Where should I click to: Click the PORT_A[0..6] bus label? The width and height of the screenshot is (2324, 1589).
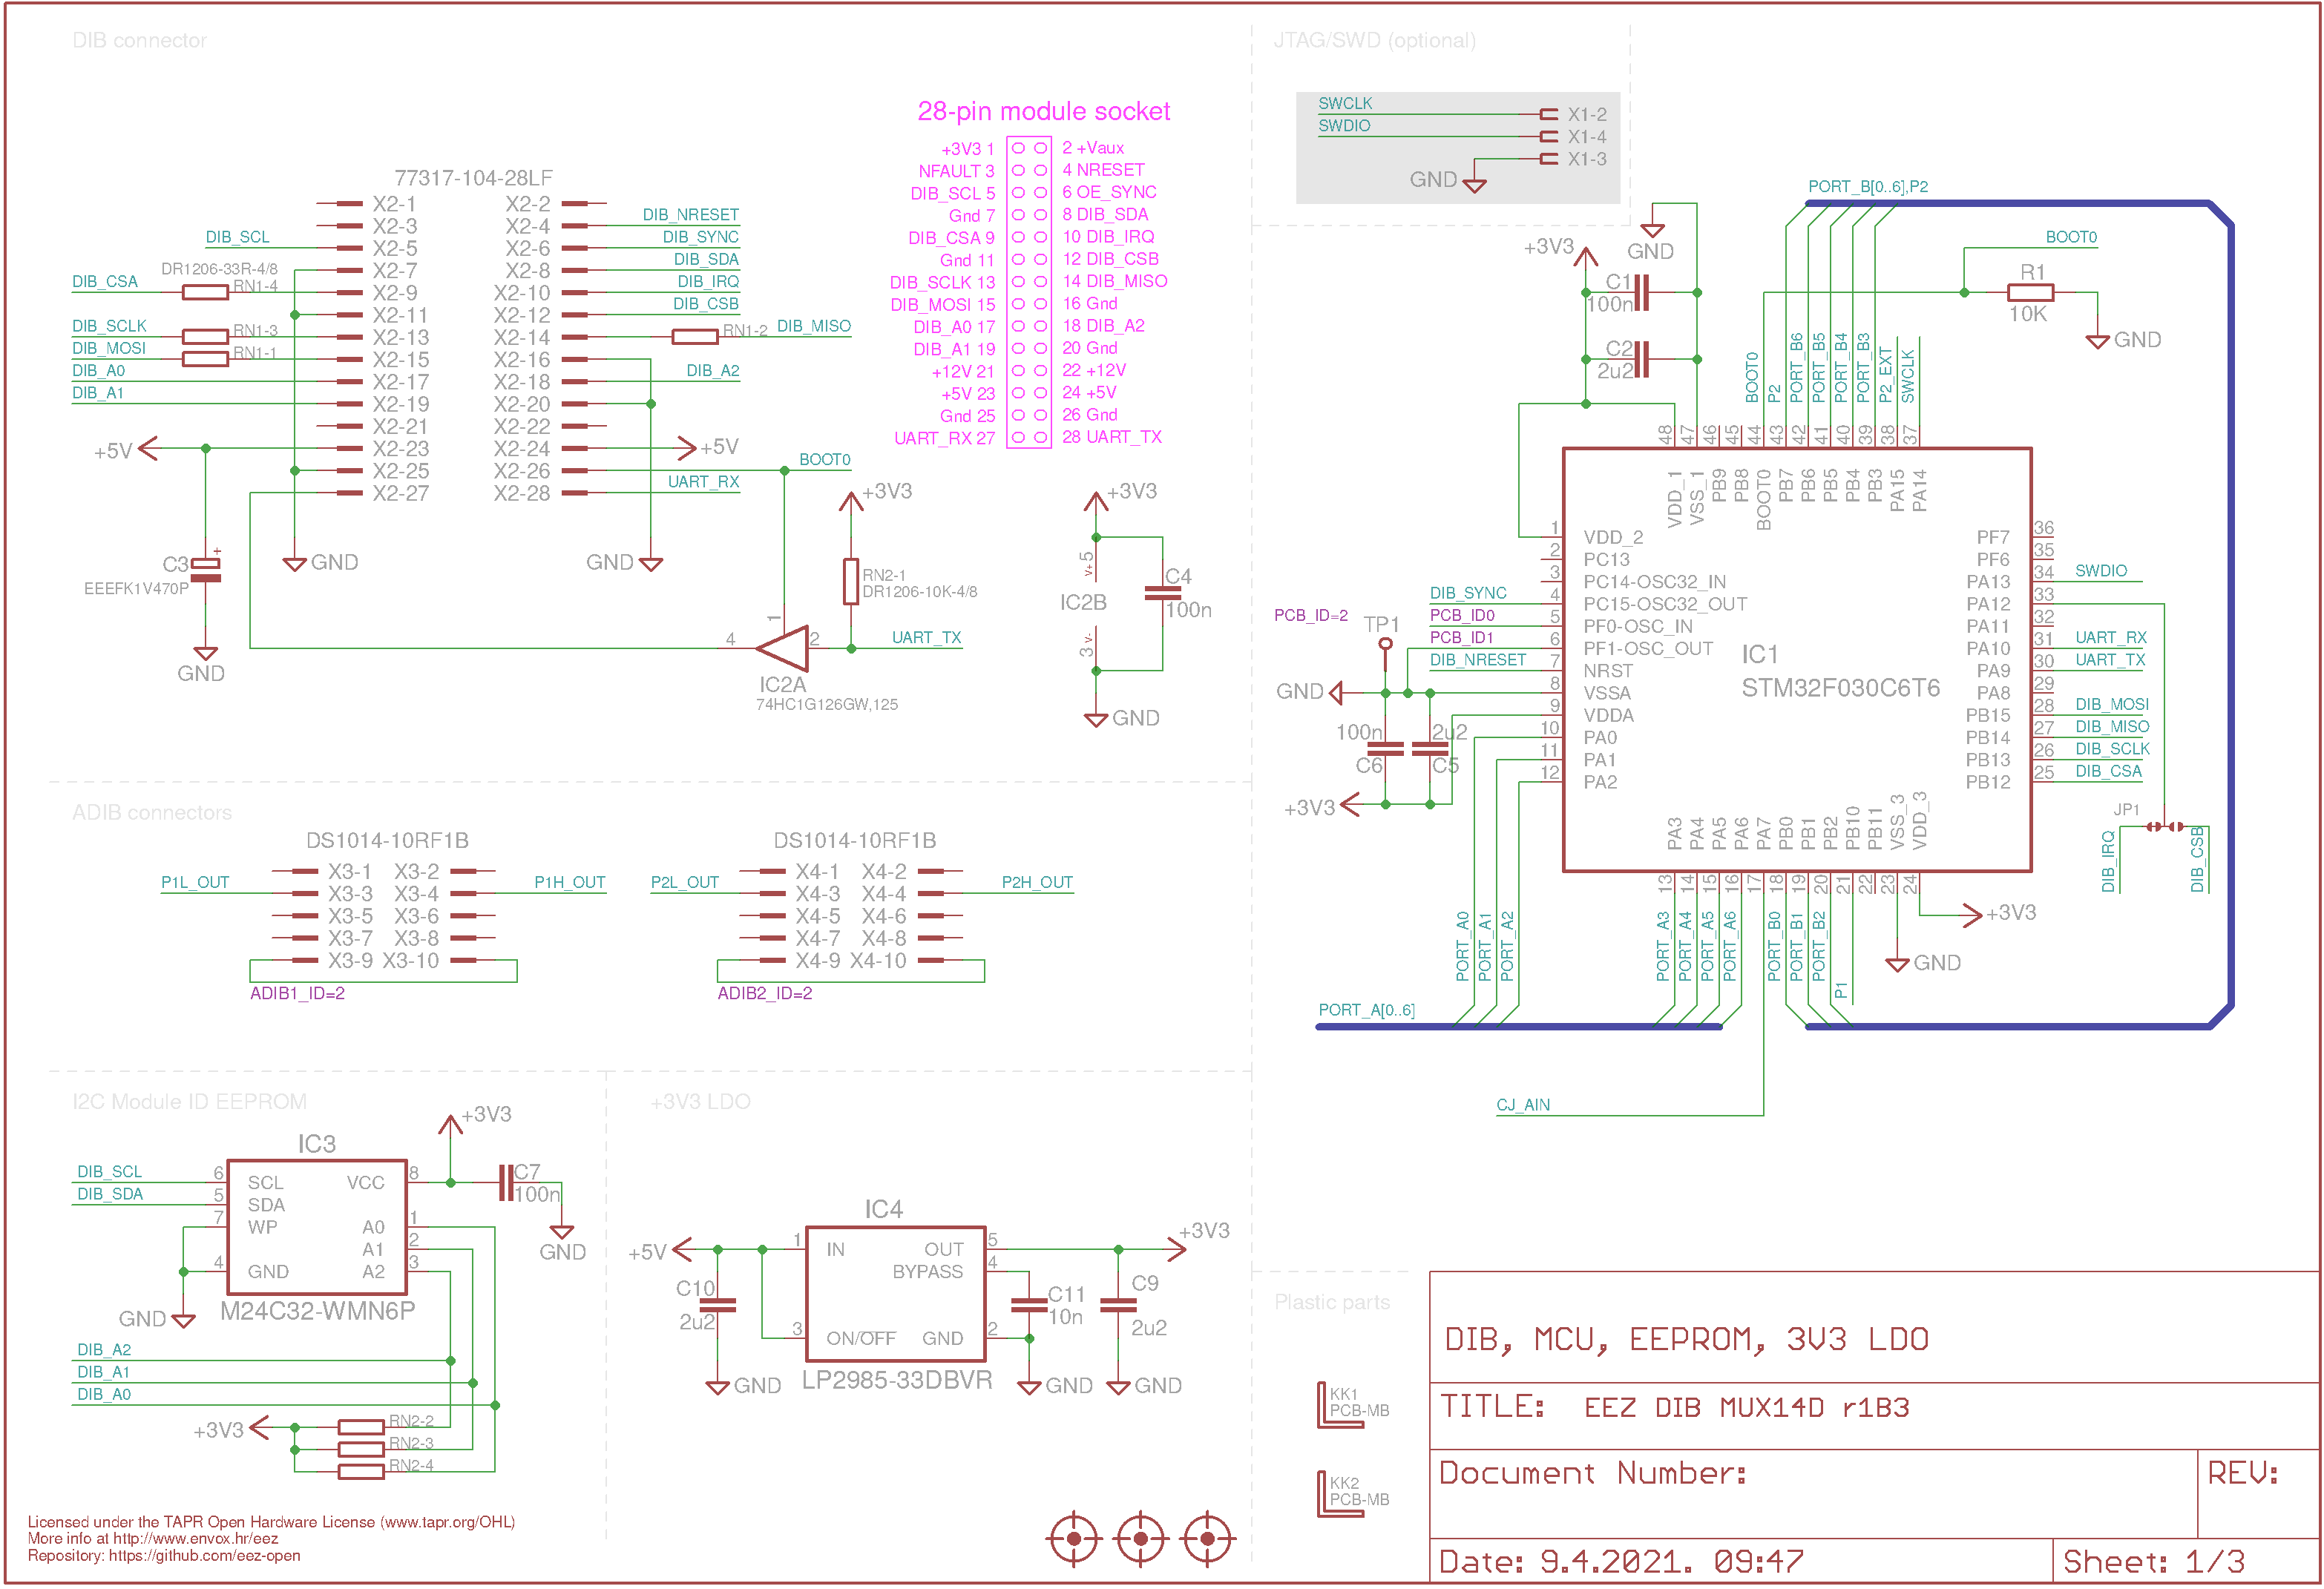coord(1366,1010)
